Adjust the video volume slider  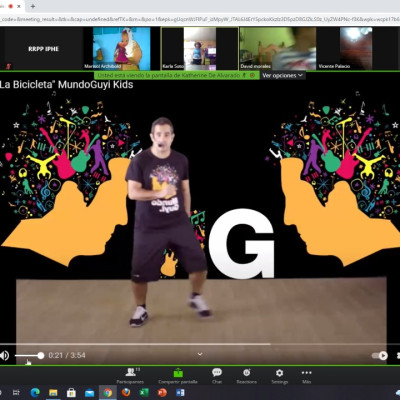click(29, 356)
